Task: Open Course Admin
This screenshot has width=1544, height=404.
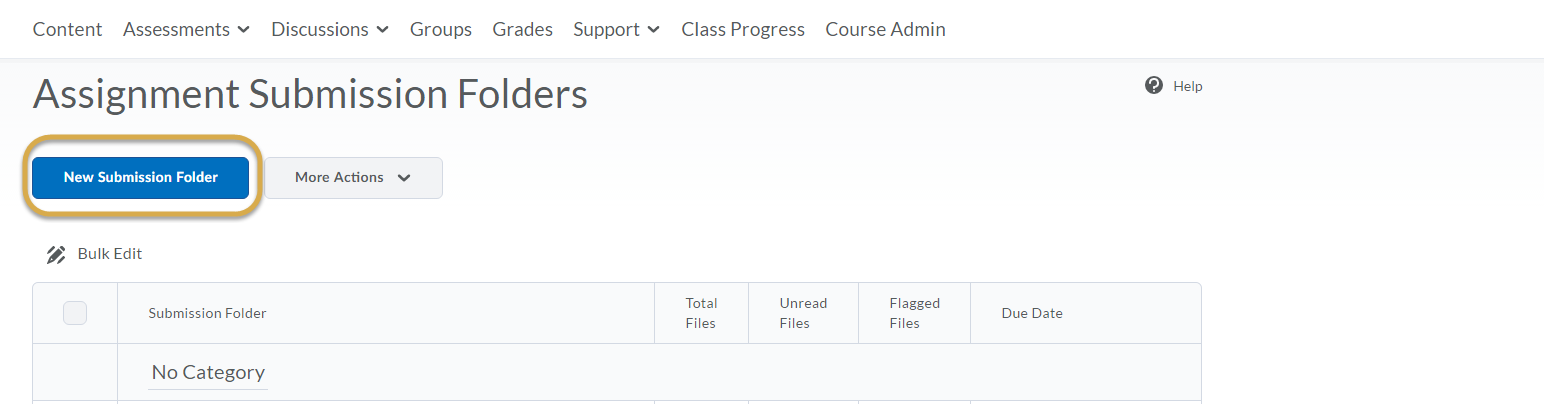Action: [885, 30]
